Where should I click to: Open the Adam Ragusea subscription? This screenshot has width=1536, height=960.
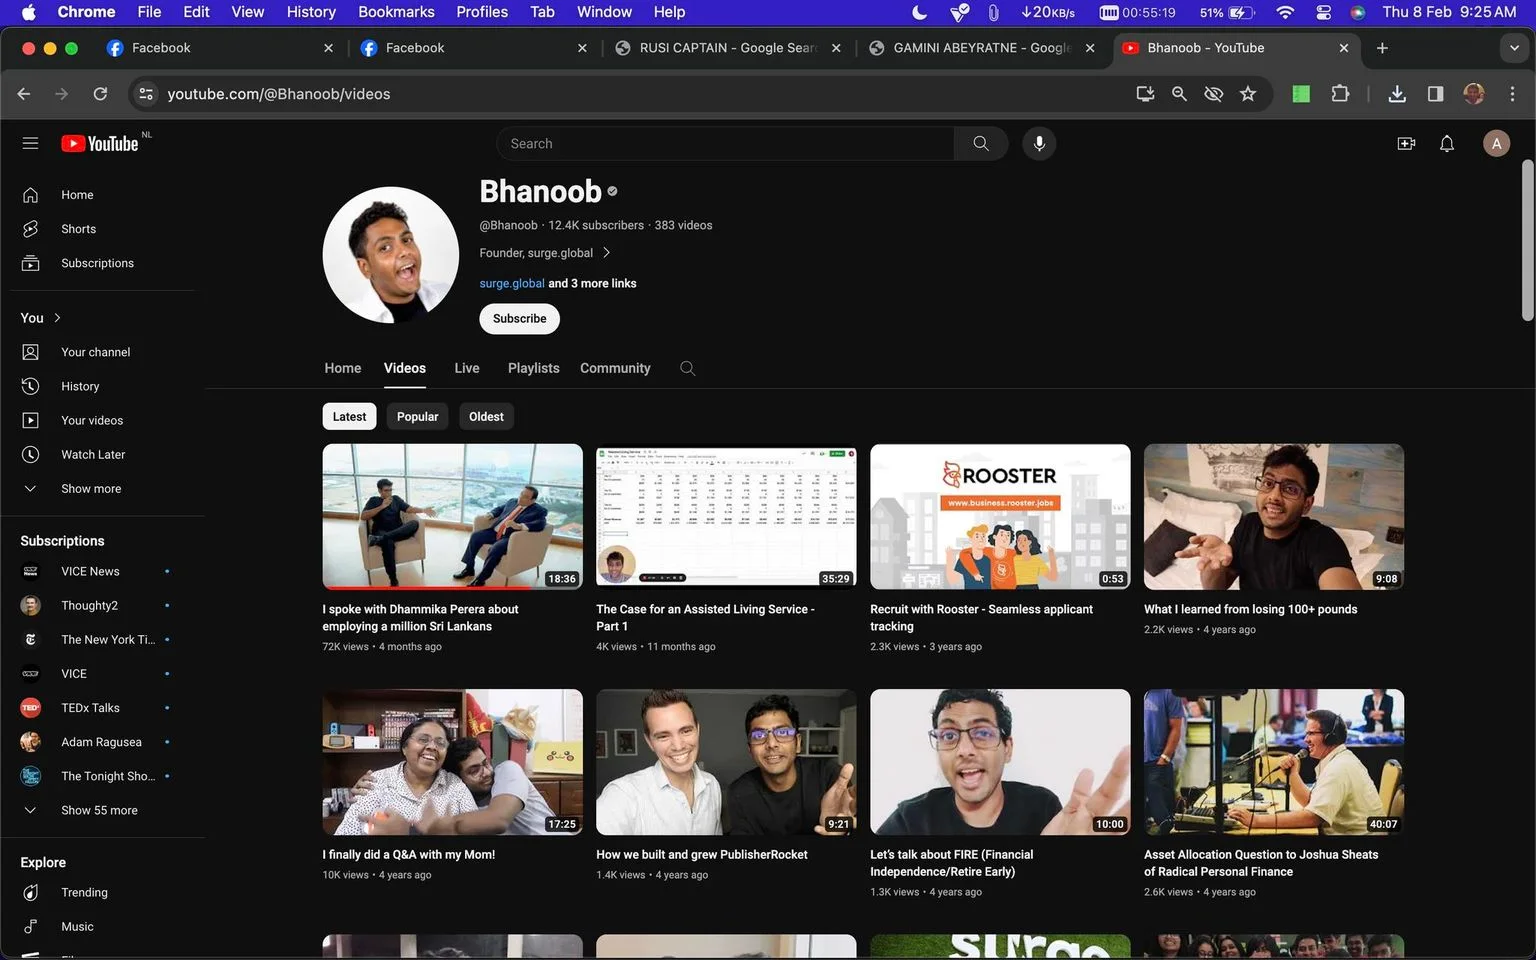pyautogui.click(x=102, y=742)
